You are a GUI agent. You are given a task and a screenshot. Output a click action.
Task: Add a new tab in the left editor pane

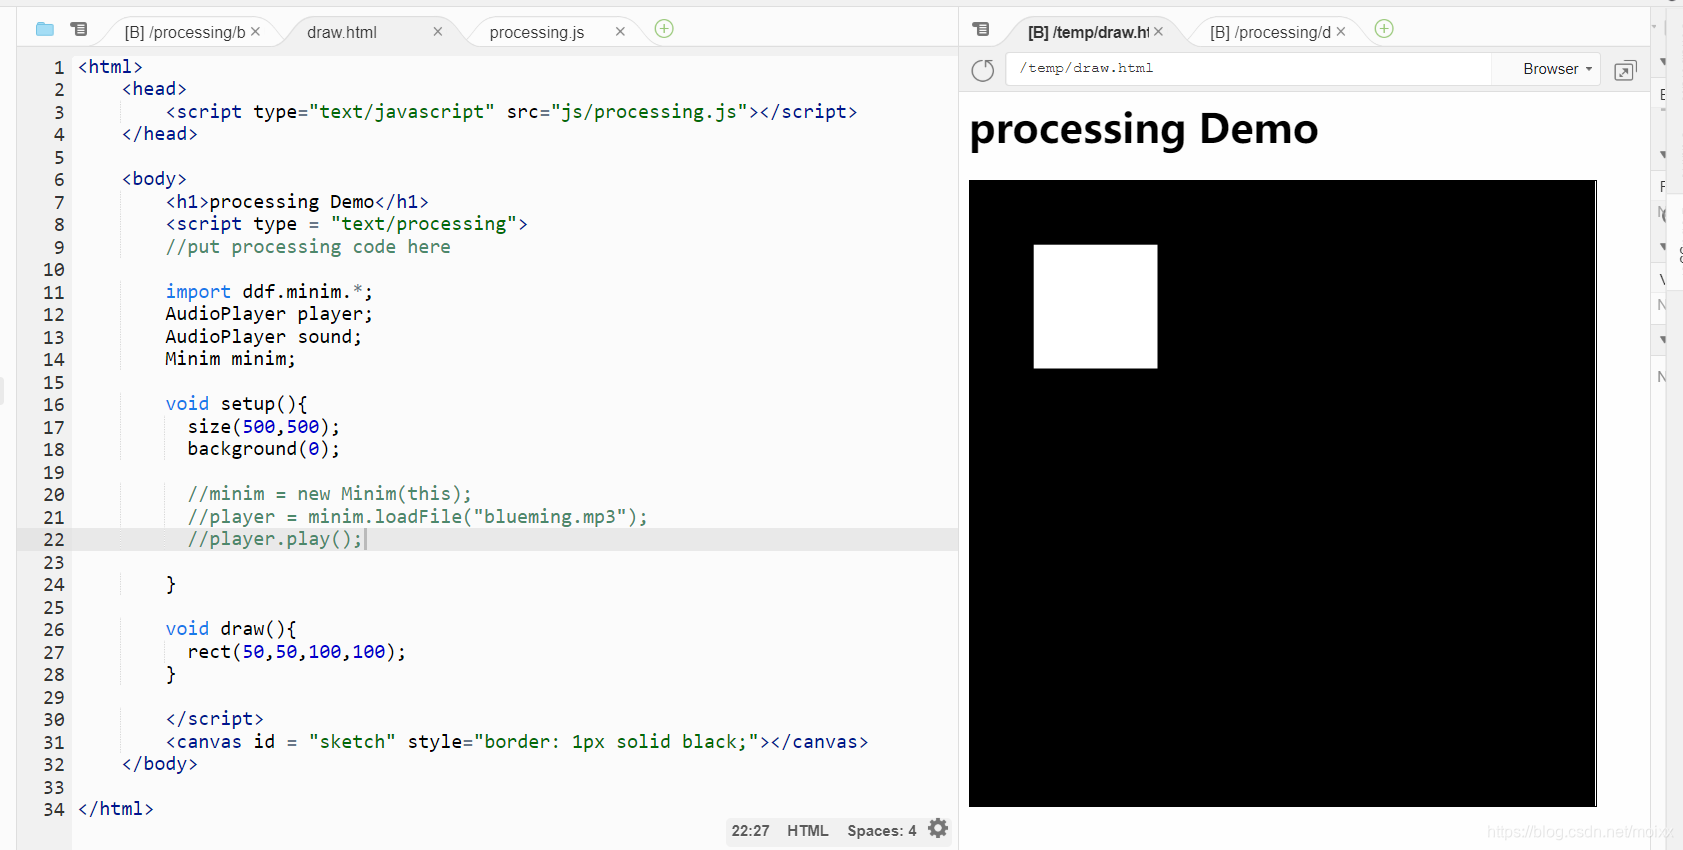664,29
